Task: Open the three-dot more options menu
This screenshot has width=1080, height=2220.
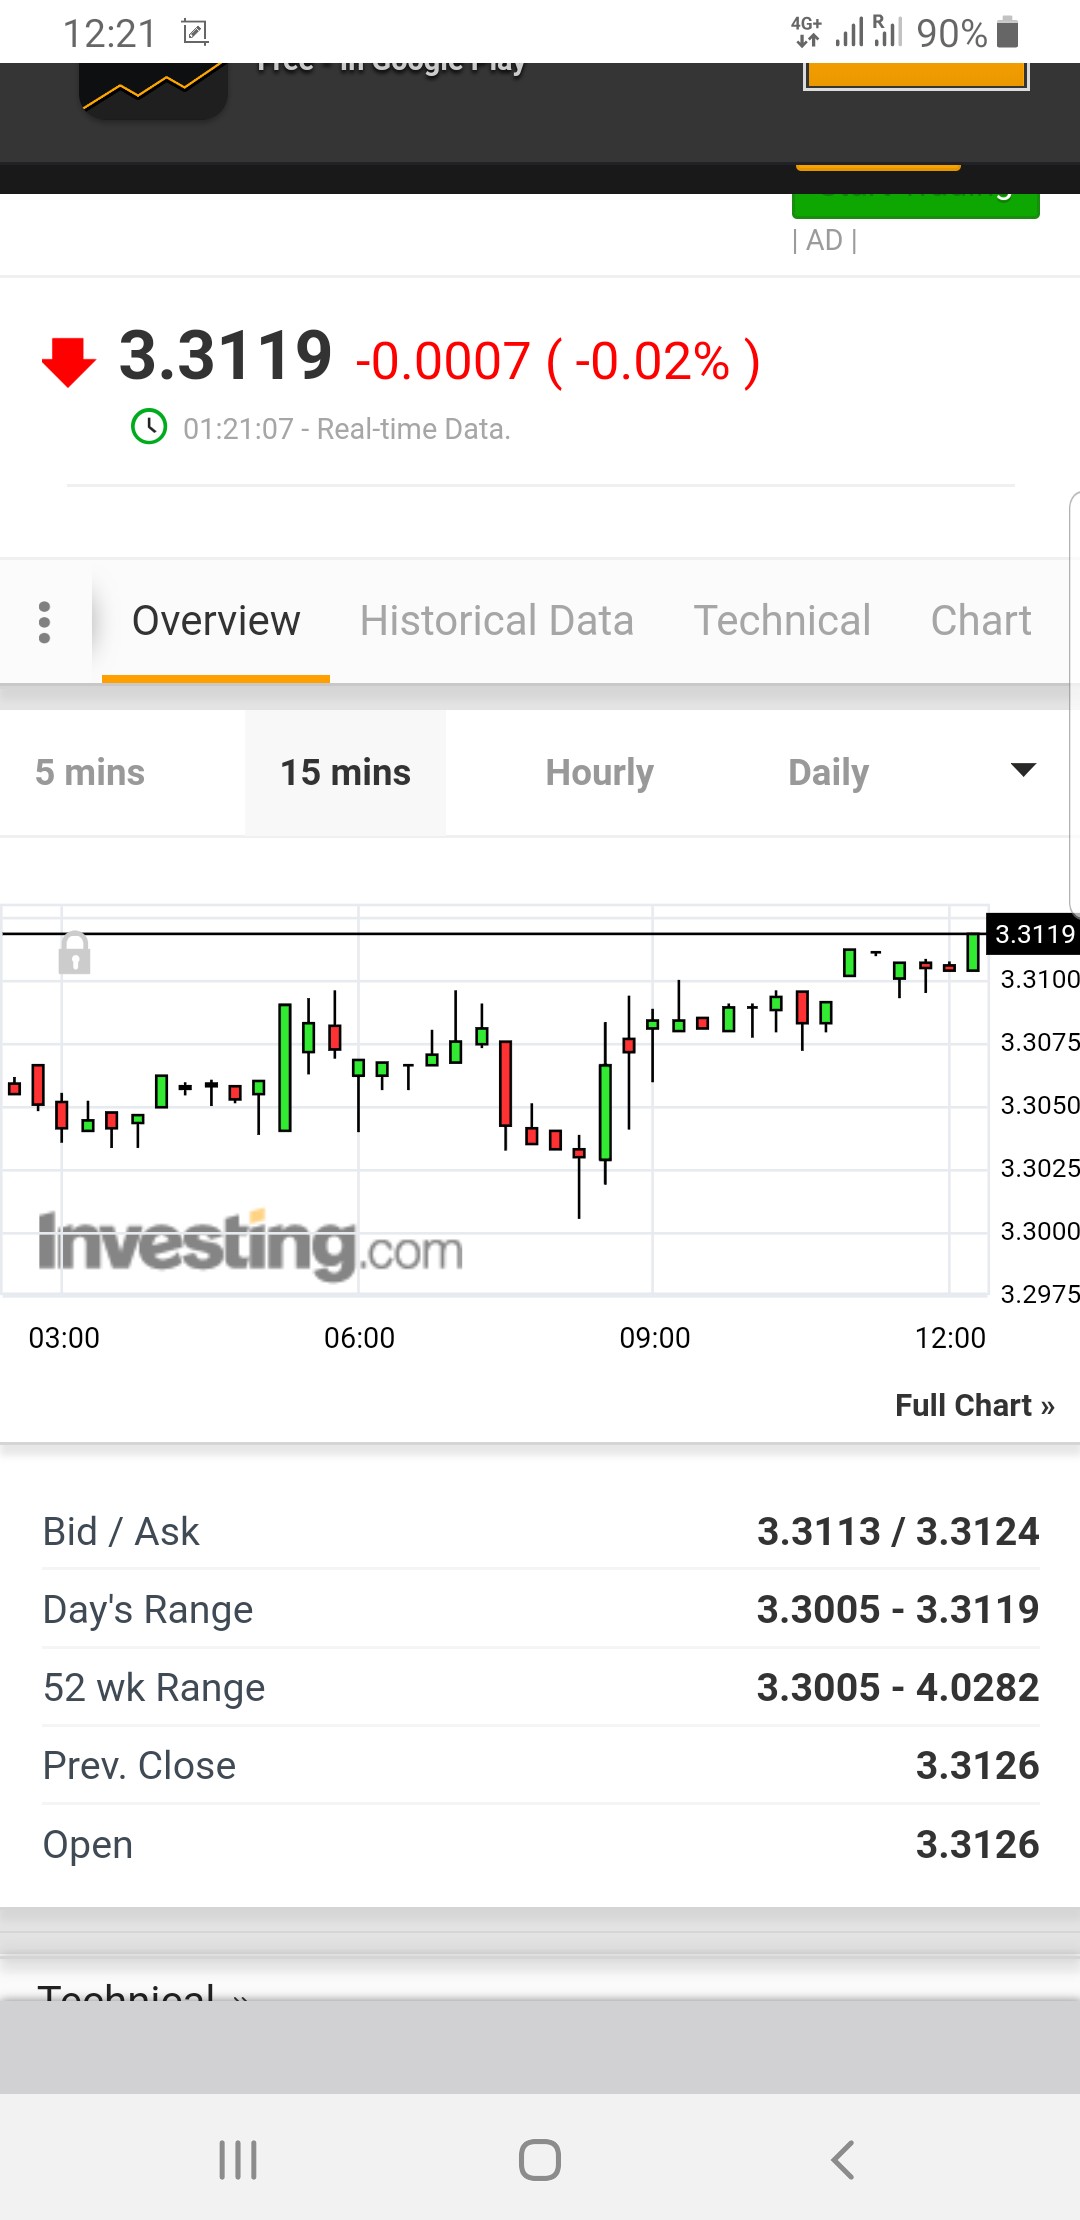Action: pyautogui.click(x=44, y=622)
